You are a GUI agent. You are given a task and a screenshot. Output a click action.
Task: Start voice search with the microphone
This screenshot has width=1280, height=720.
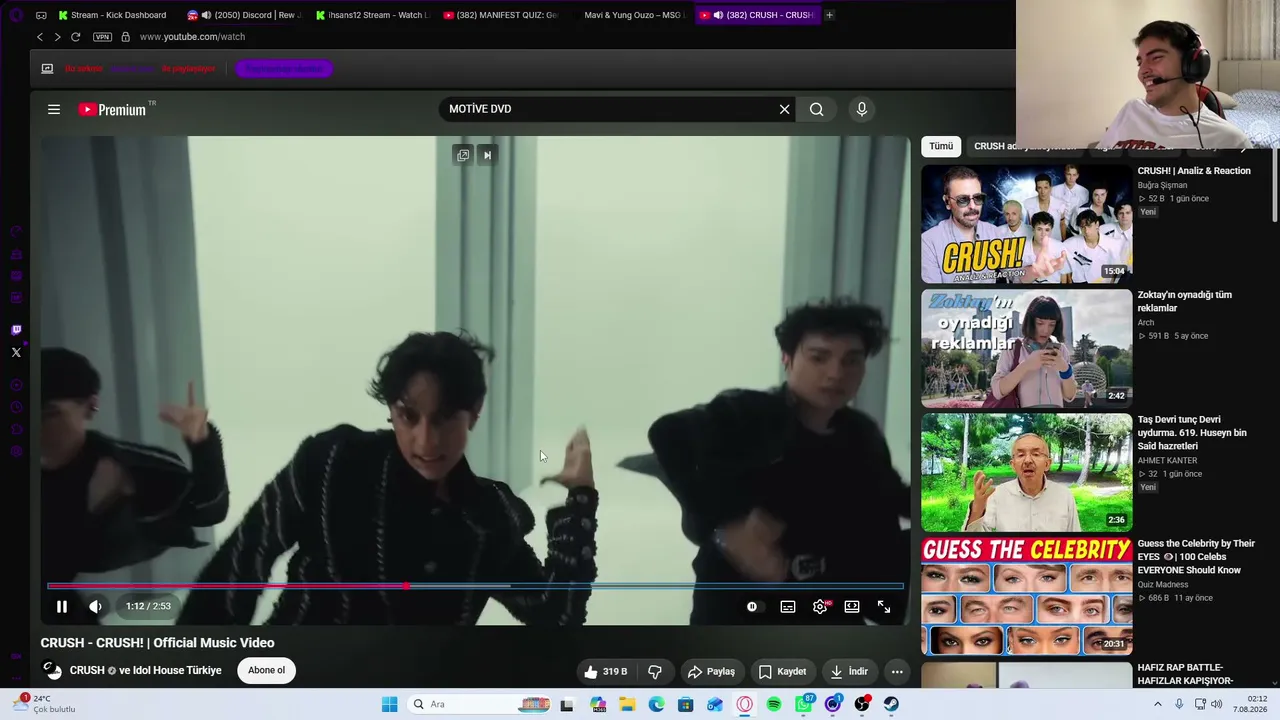[x=862, y=109]
